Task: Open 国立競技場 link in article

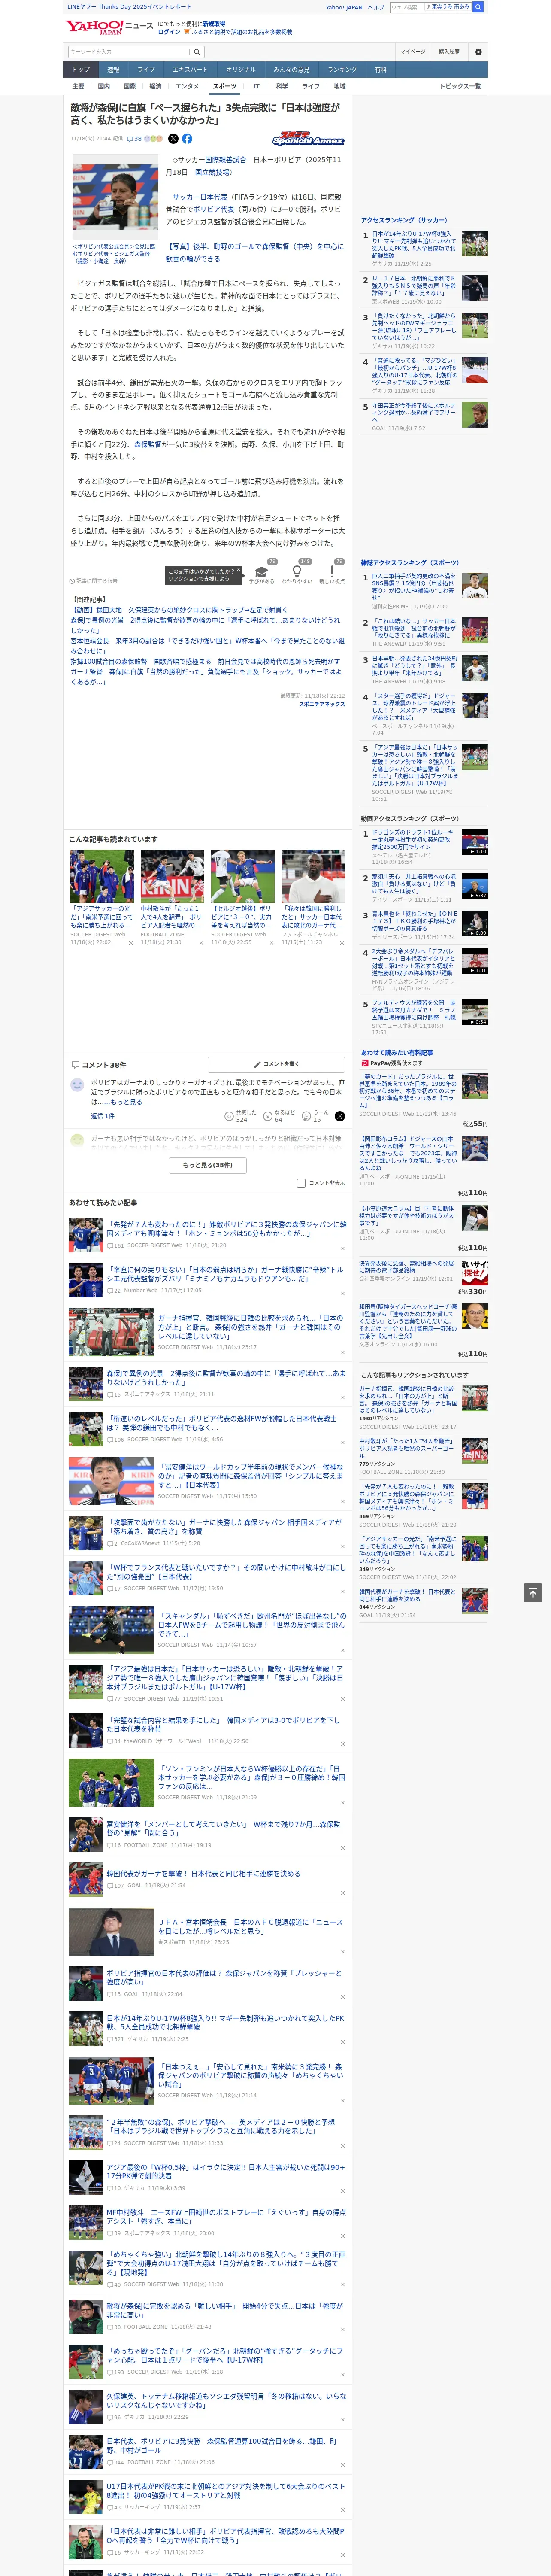Action: (213, 172)
